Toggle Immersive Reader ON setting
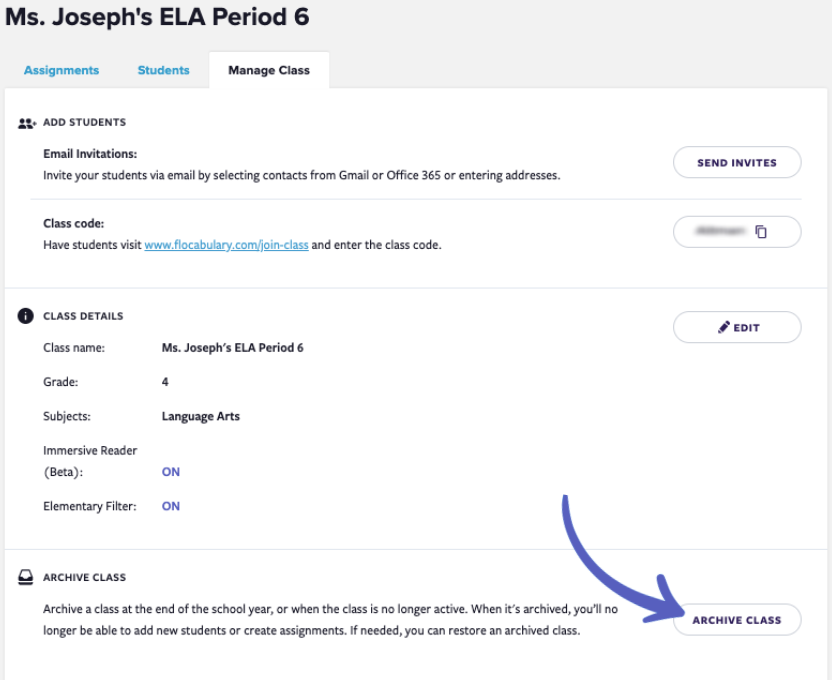This screenshot has width=832, height=680. [x=171, y=472]
